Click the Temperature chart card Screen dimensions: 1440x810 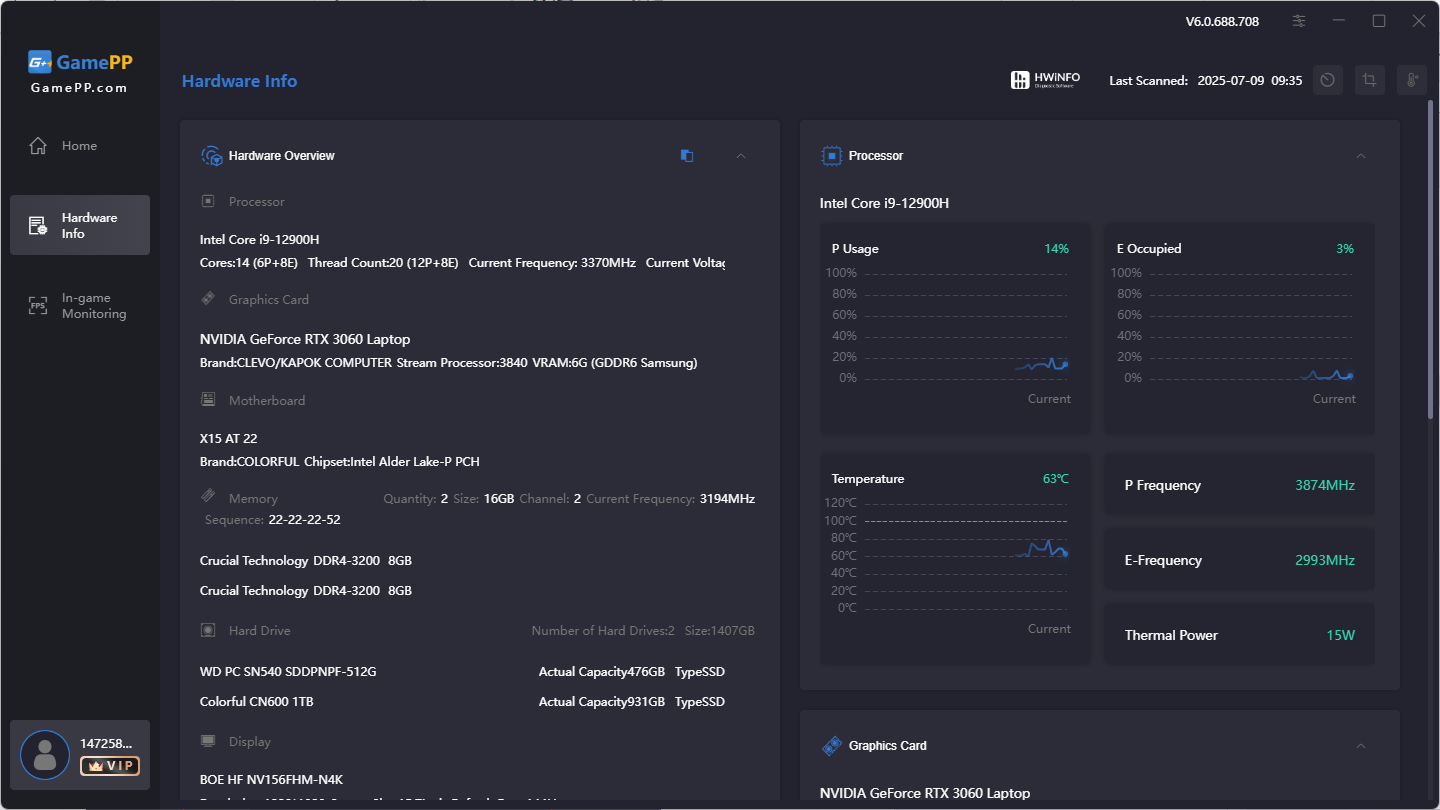pos(955,558)
